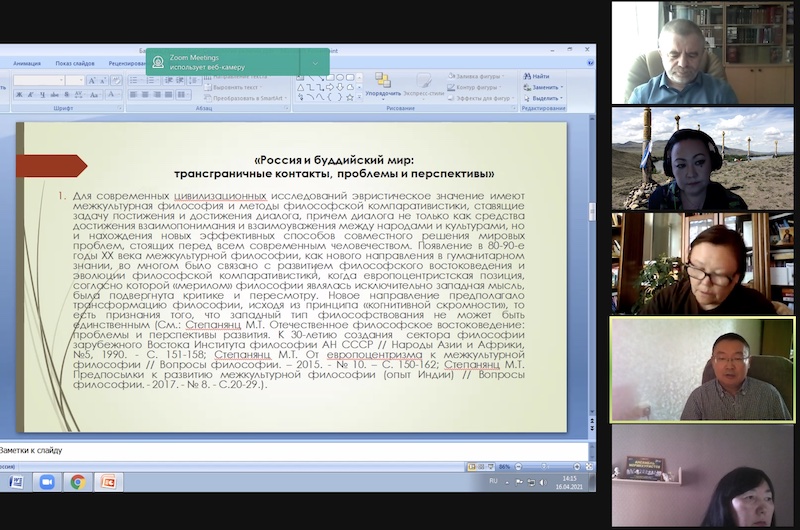
Task: Open Zoom from the taskbar
Action: click(x=46, y=482)
